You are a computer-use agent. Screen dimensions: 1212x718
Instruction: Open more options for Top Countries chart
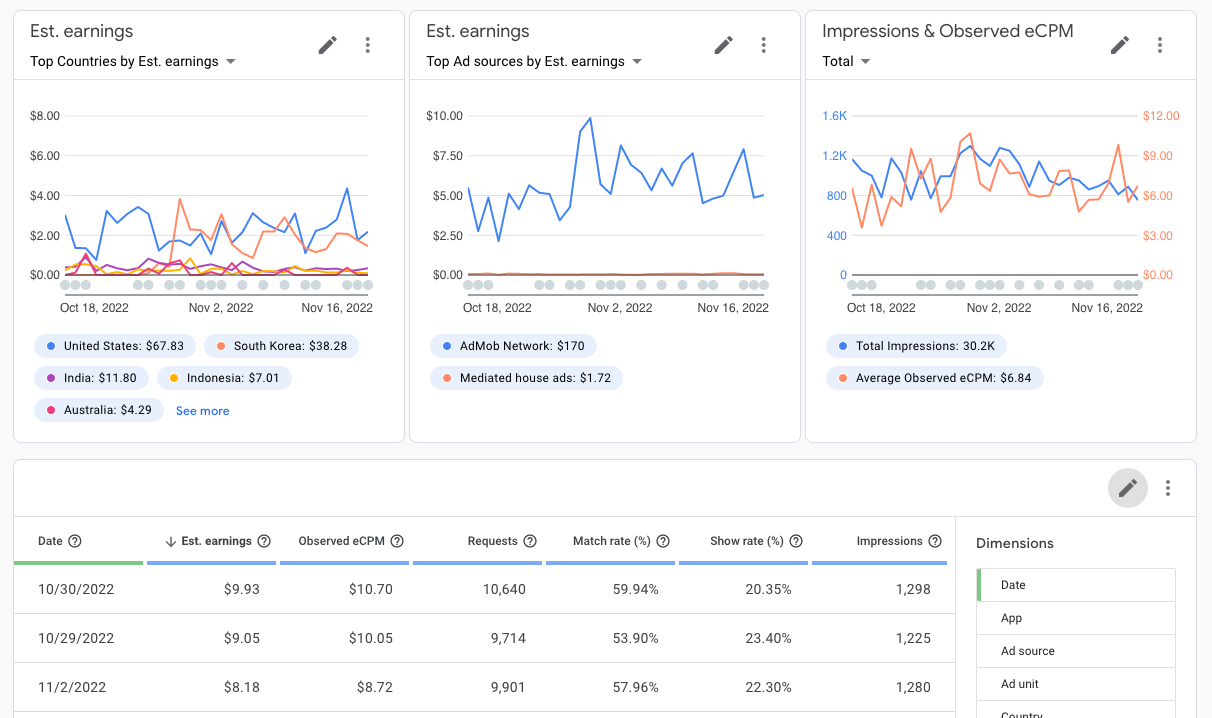(368, 45)
